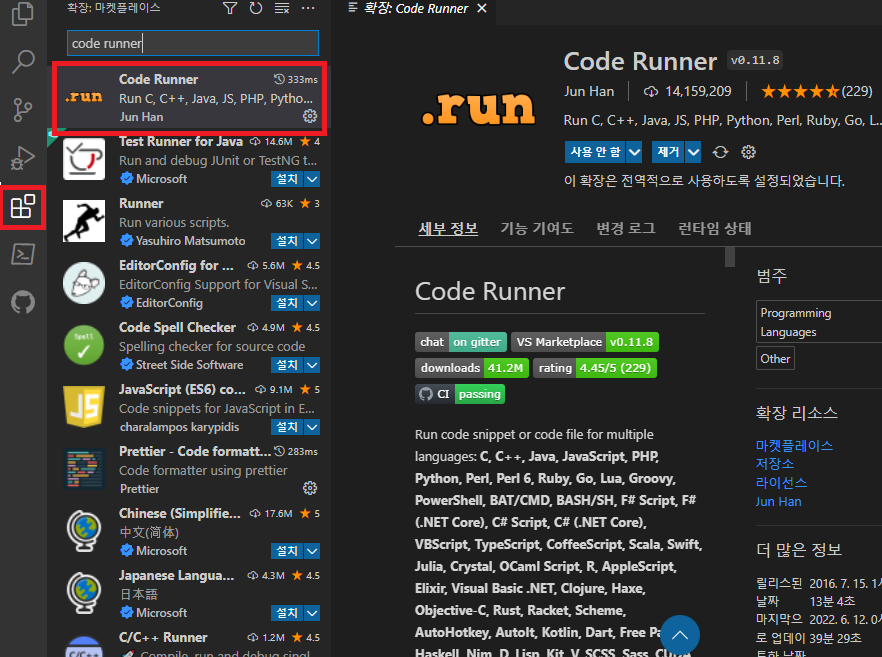Image resolution: width=882 pixels, height=657 pixels.
Task: Expand install options for Runner extension
Action: tap(312, 241)
